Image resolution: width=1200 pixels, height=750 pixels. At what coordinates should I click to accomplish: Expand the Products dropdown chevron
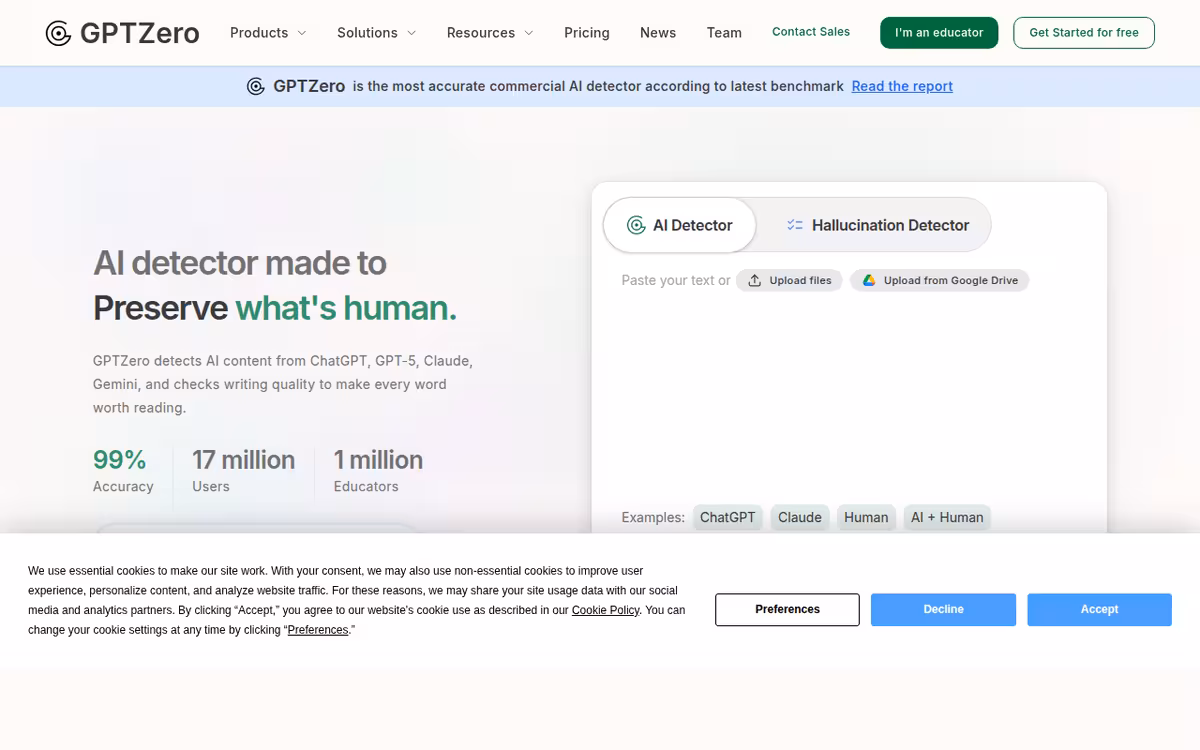(x=302, y=33)
